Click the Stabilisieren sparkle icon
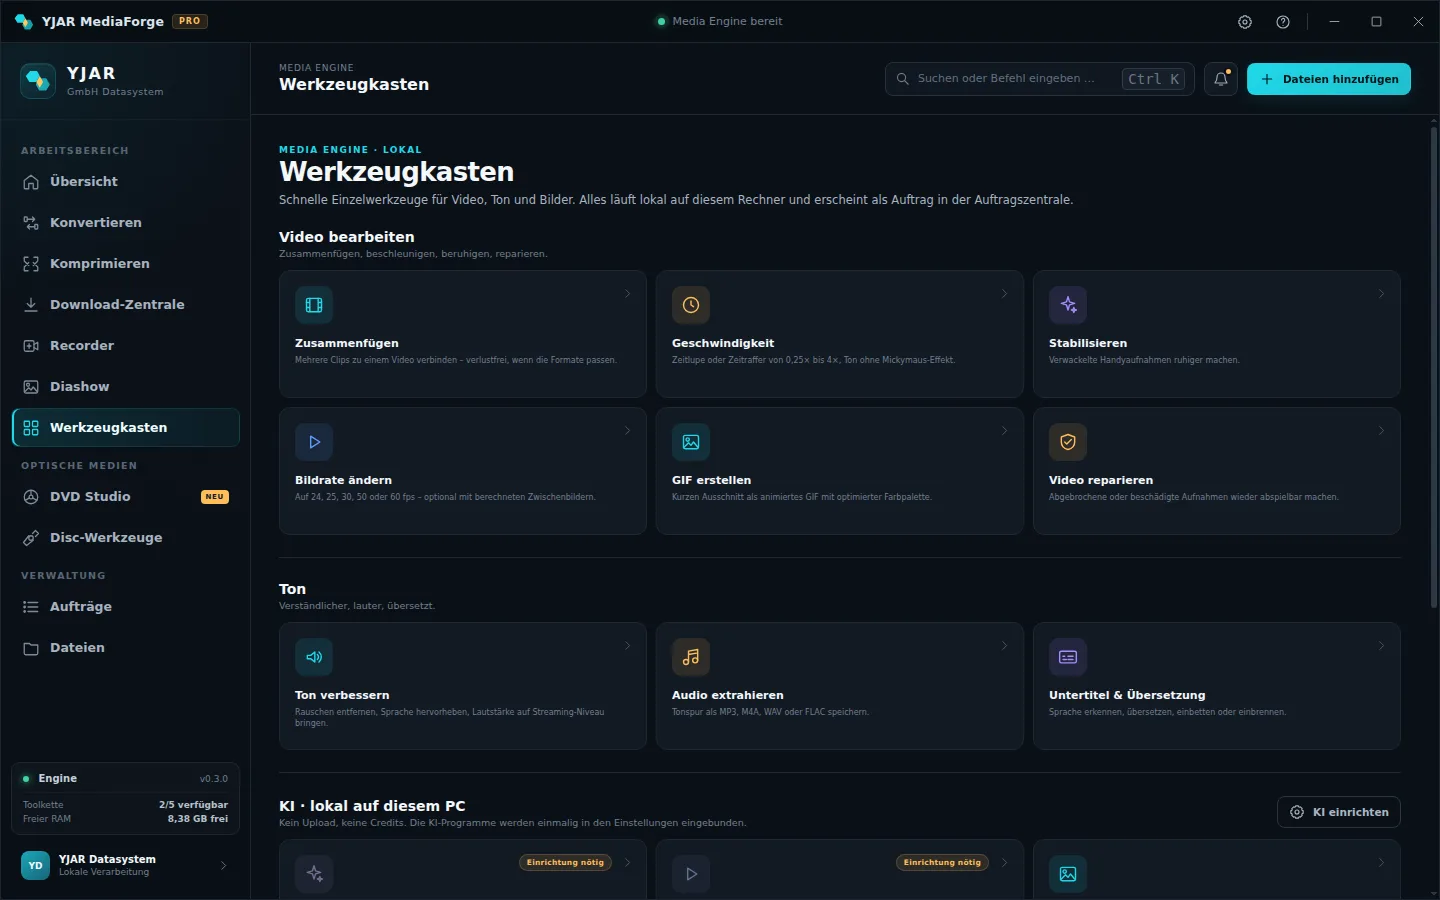Image resolution: width=1440 pixels, height=900 pixels. point(1068,305)
